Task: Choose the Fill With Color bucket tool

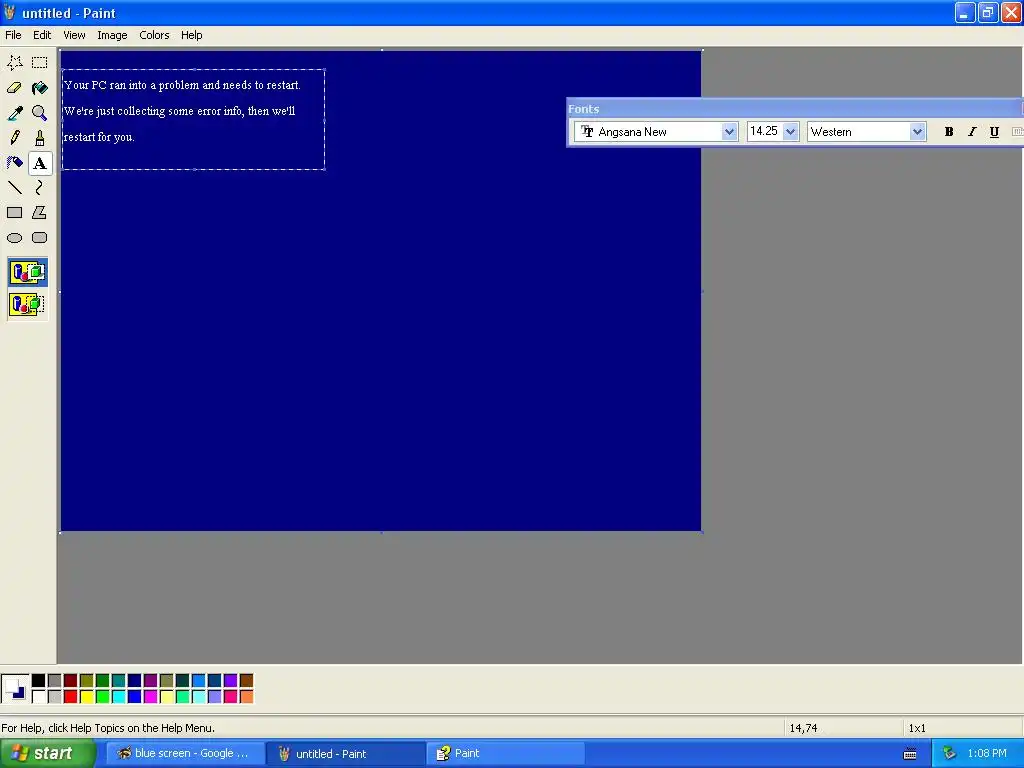Action: 40,88
